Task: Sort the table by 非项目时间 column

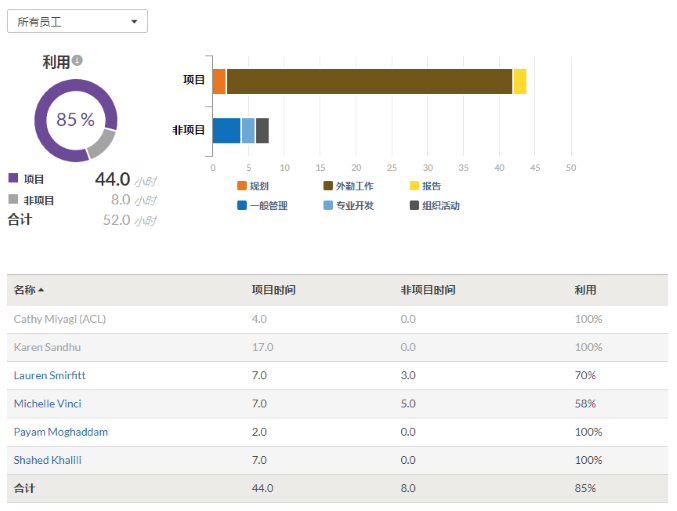Action: click(428, 290)
